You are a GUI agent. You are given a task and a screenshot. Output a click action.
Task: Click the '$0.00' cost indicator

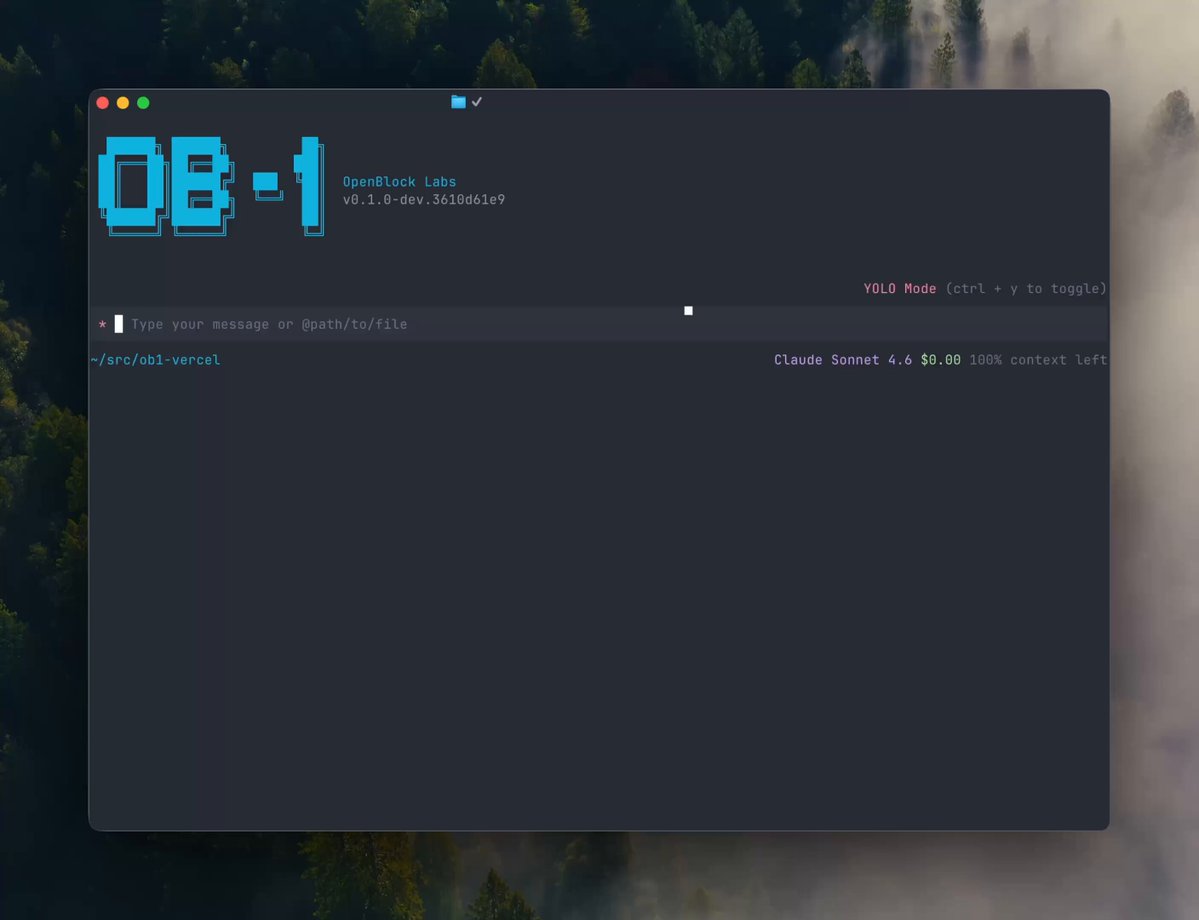(941, 359)
